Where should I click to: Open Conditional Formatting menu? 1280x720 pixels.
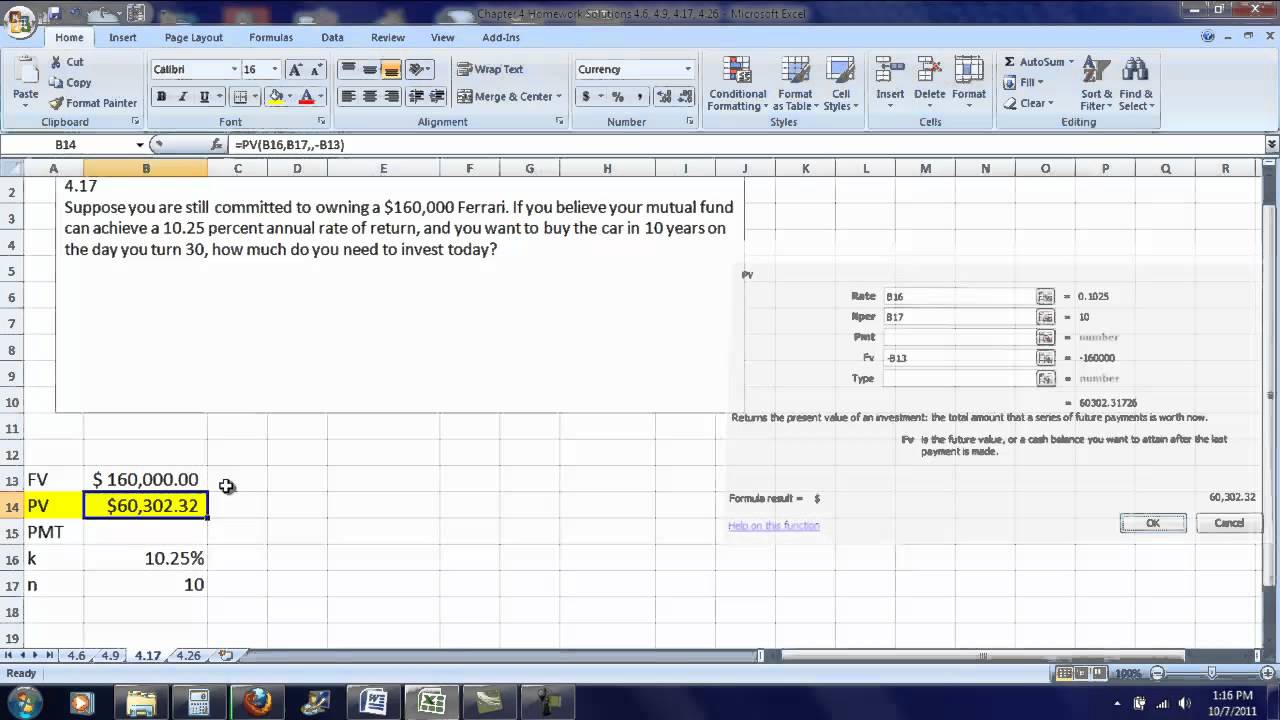pos(737,84)
